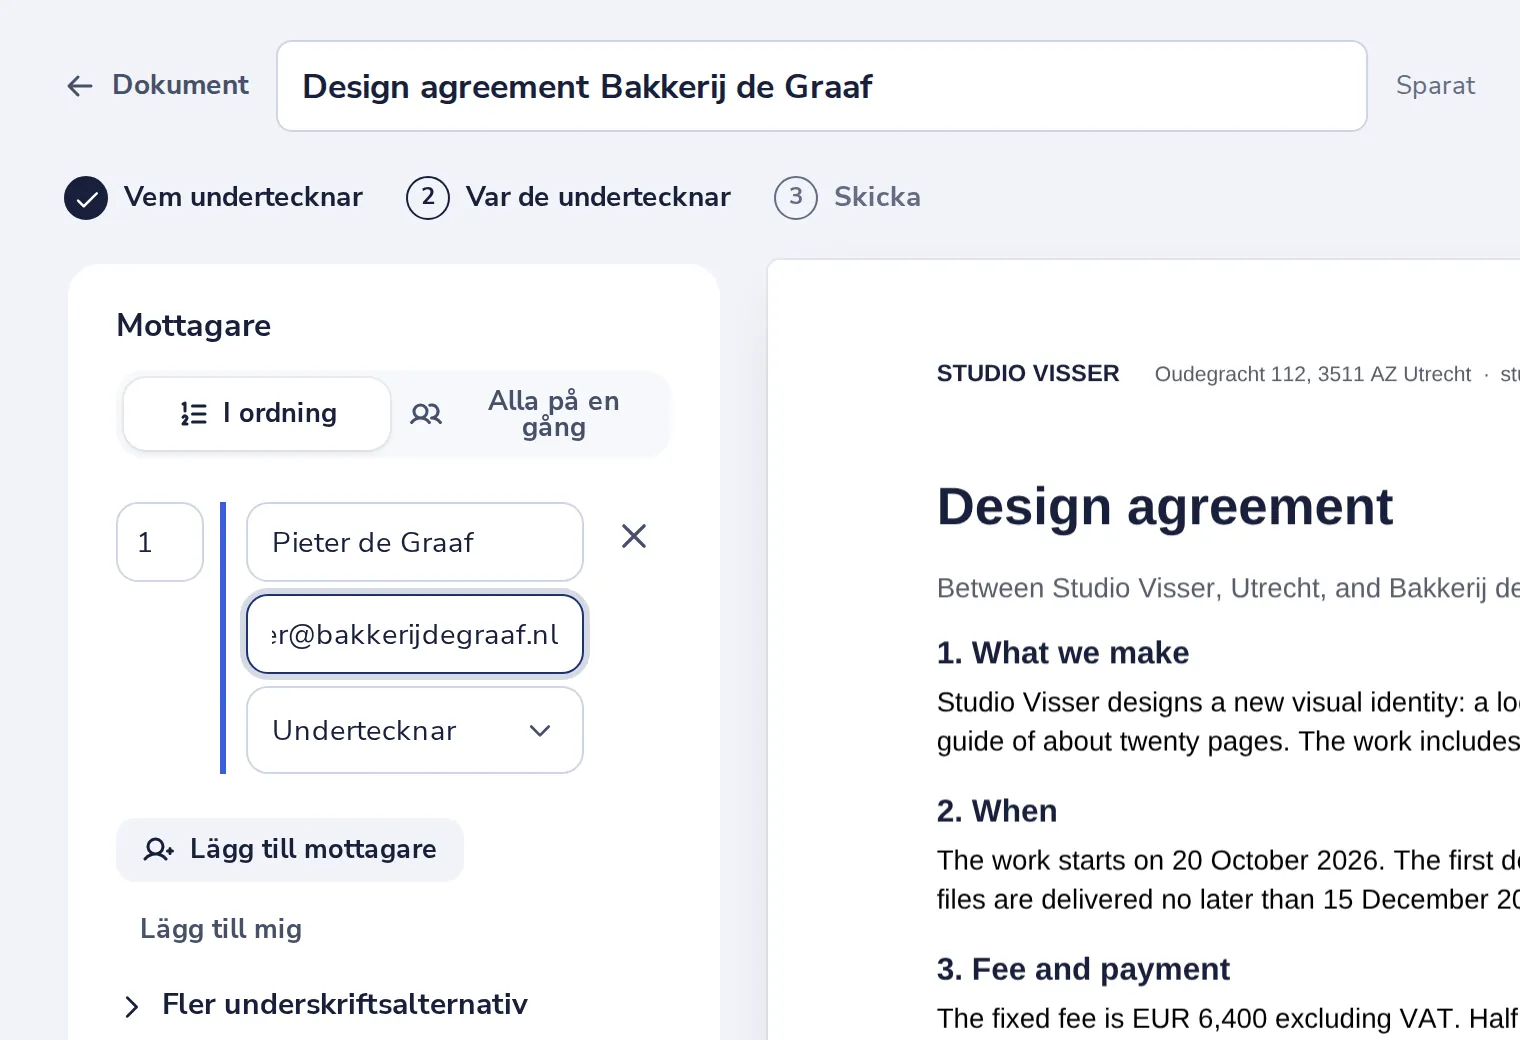This screenshot has width=1520, height=1040.
Task: Expand Fler underskriftsalternativ section
Action: click(x=325, y=1005)
